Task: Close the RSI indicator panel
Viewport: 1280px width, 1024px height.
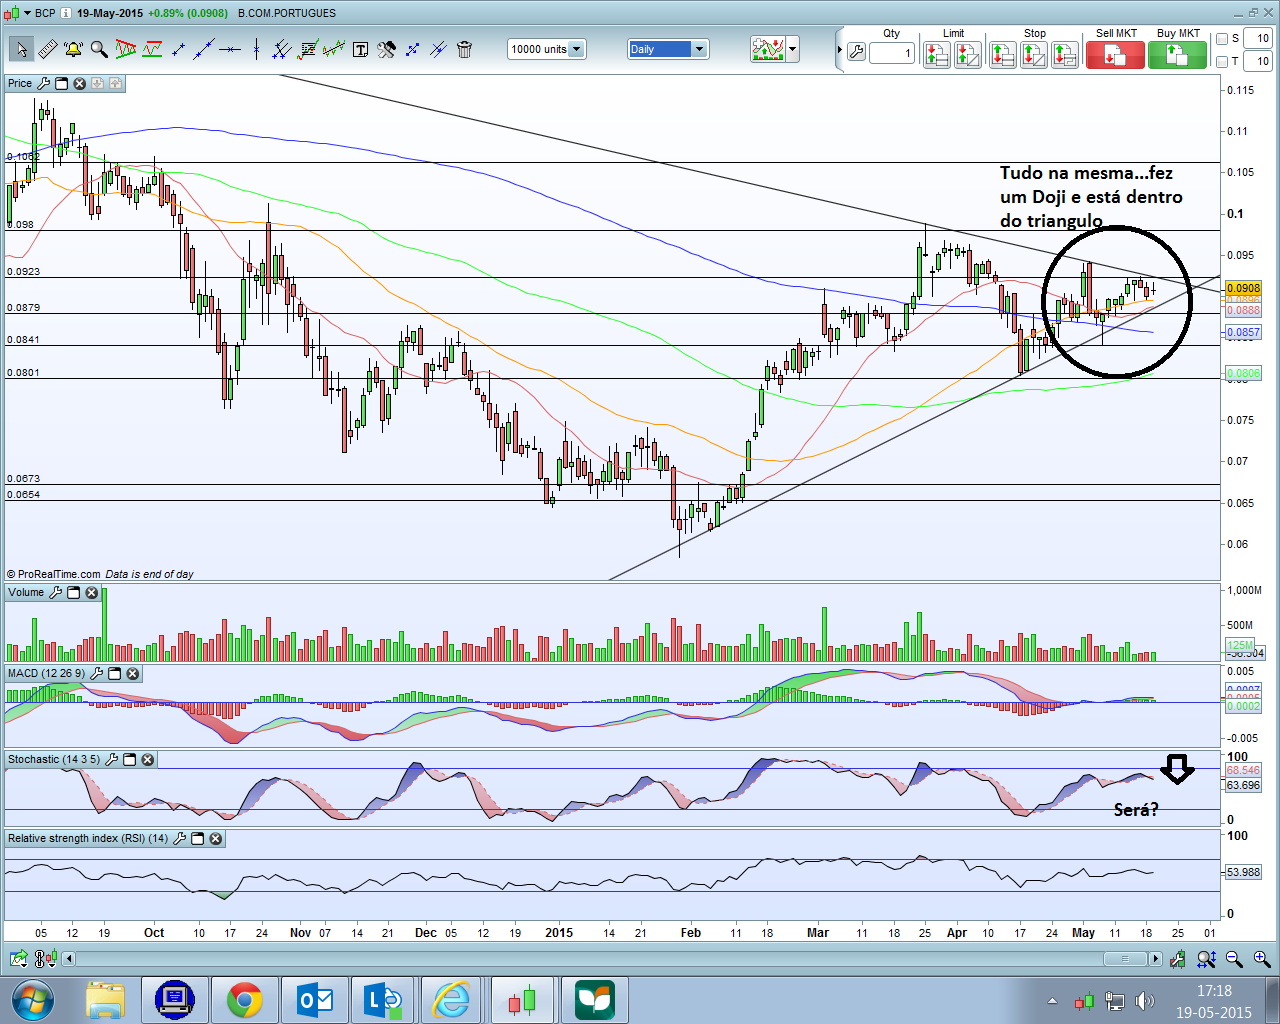Action: point(215,839)
